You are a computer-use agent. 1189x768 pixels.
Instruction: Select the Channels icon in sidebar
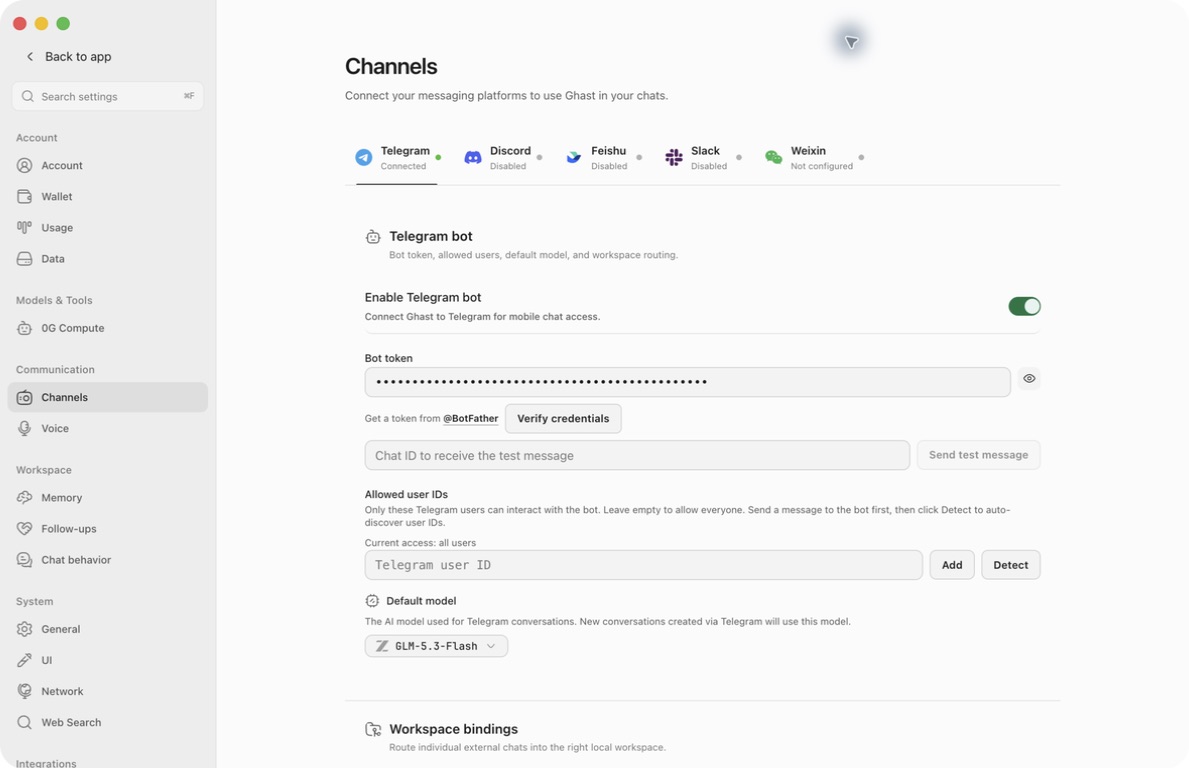coord(24,397)
